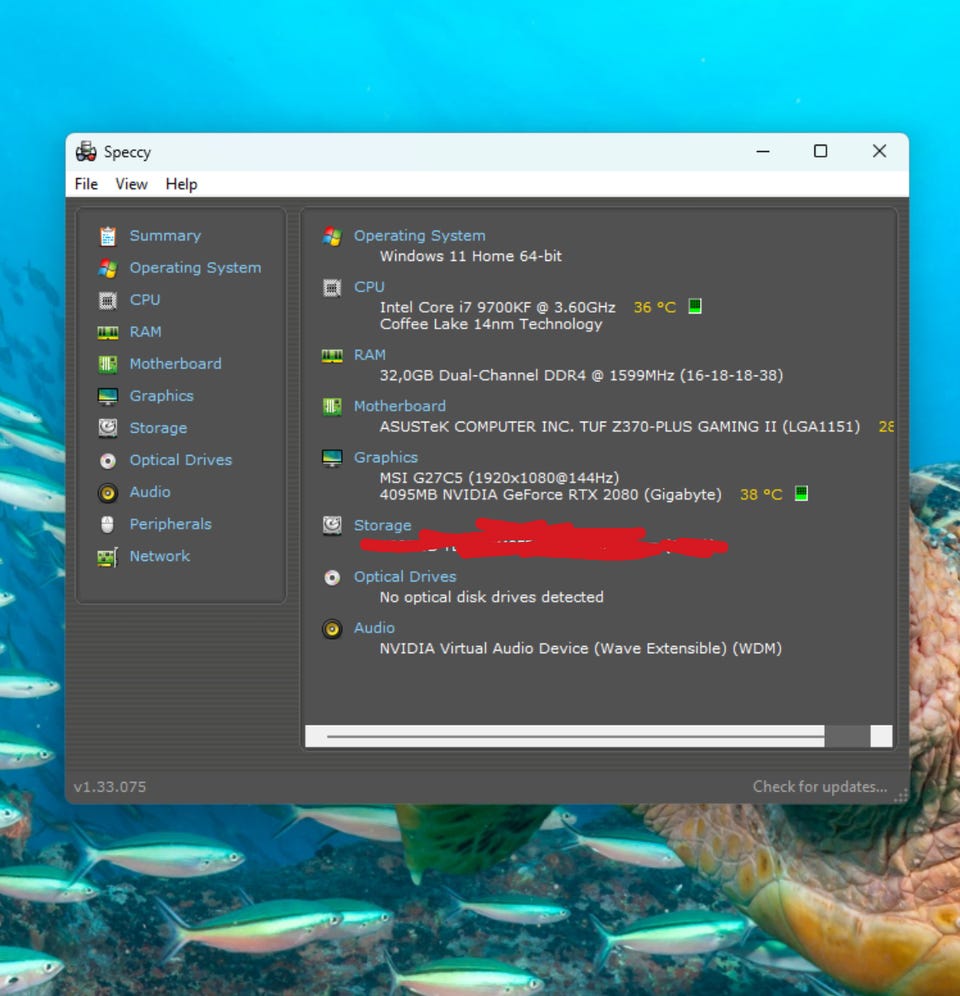Click the CPU chip icon in sidebar
Viewport: 960px width, 996px height.
pos(108,300)
